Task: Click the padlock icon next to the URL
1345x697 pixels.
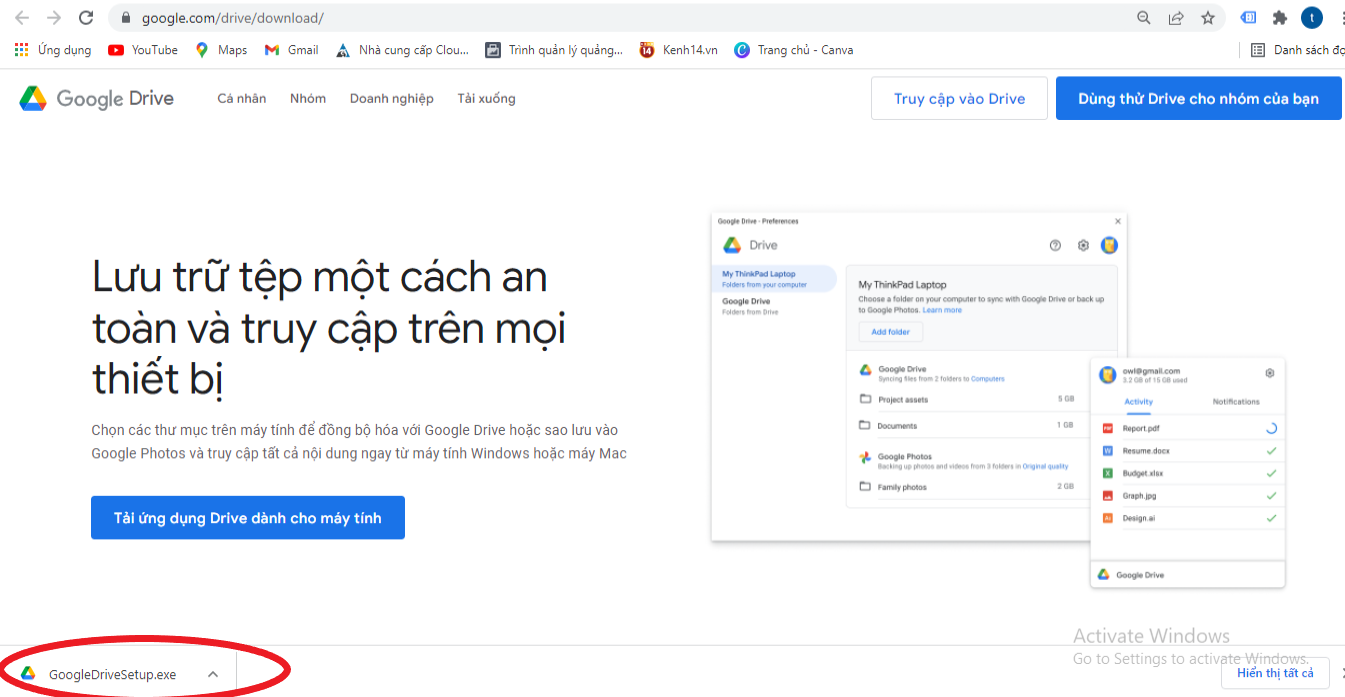Action: (124, 17)
